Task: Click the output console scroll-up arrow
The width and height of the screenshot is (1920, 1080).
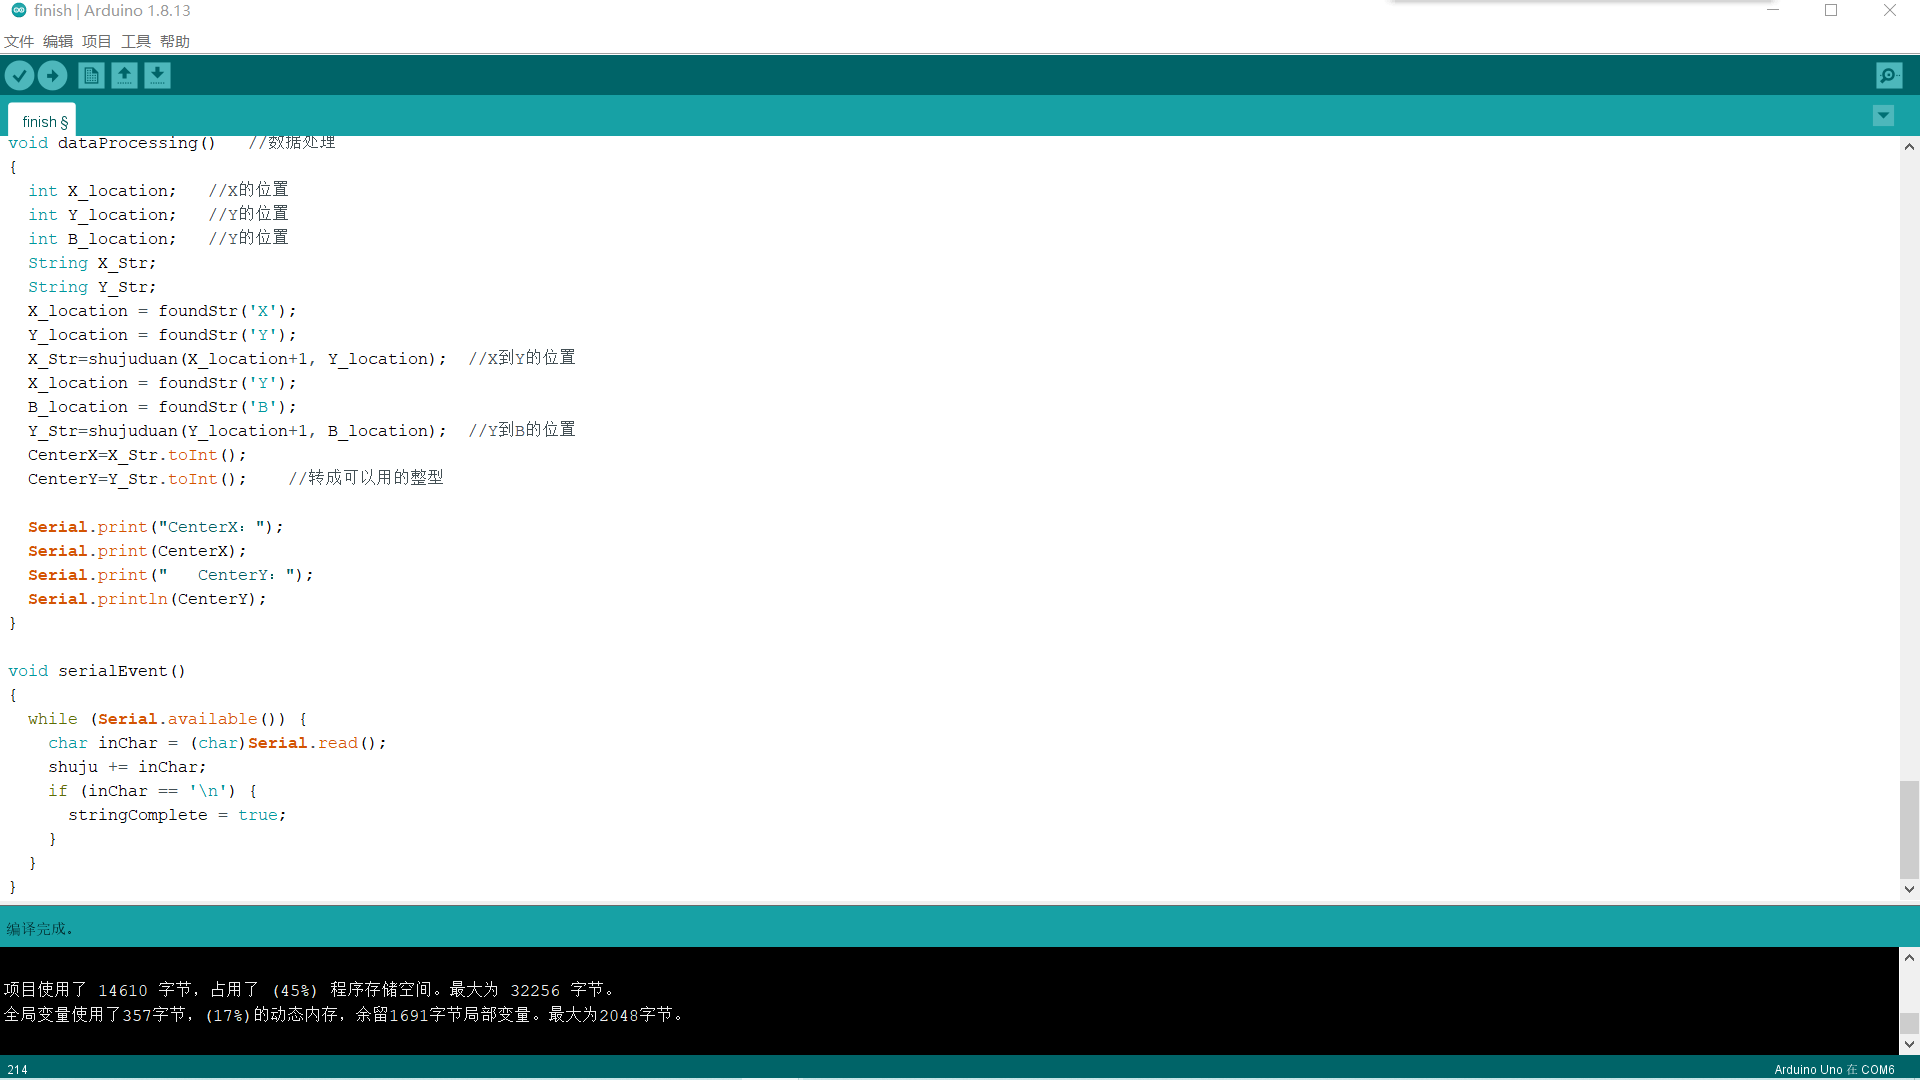Action: 1909,957
